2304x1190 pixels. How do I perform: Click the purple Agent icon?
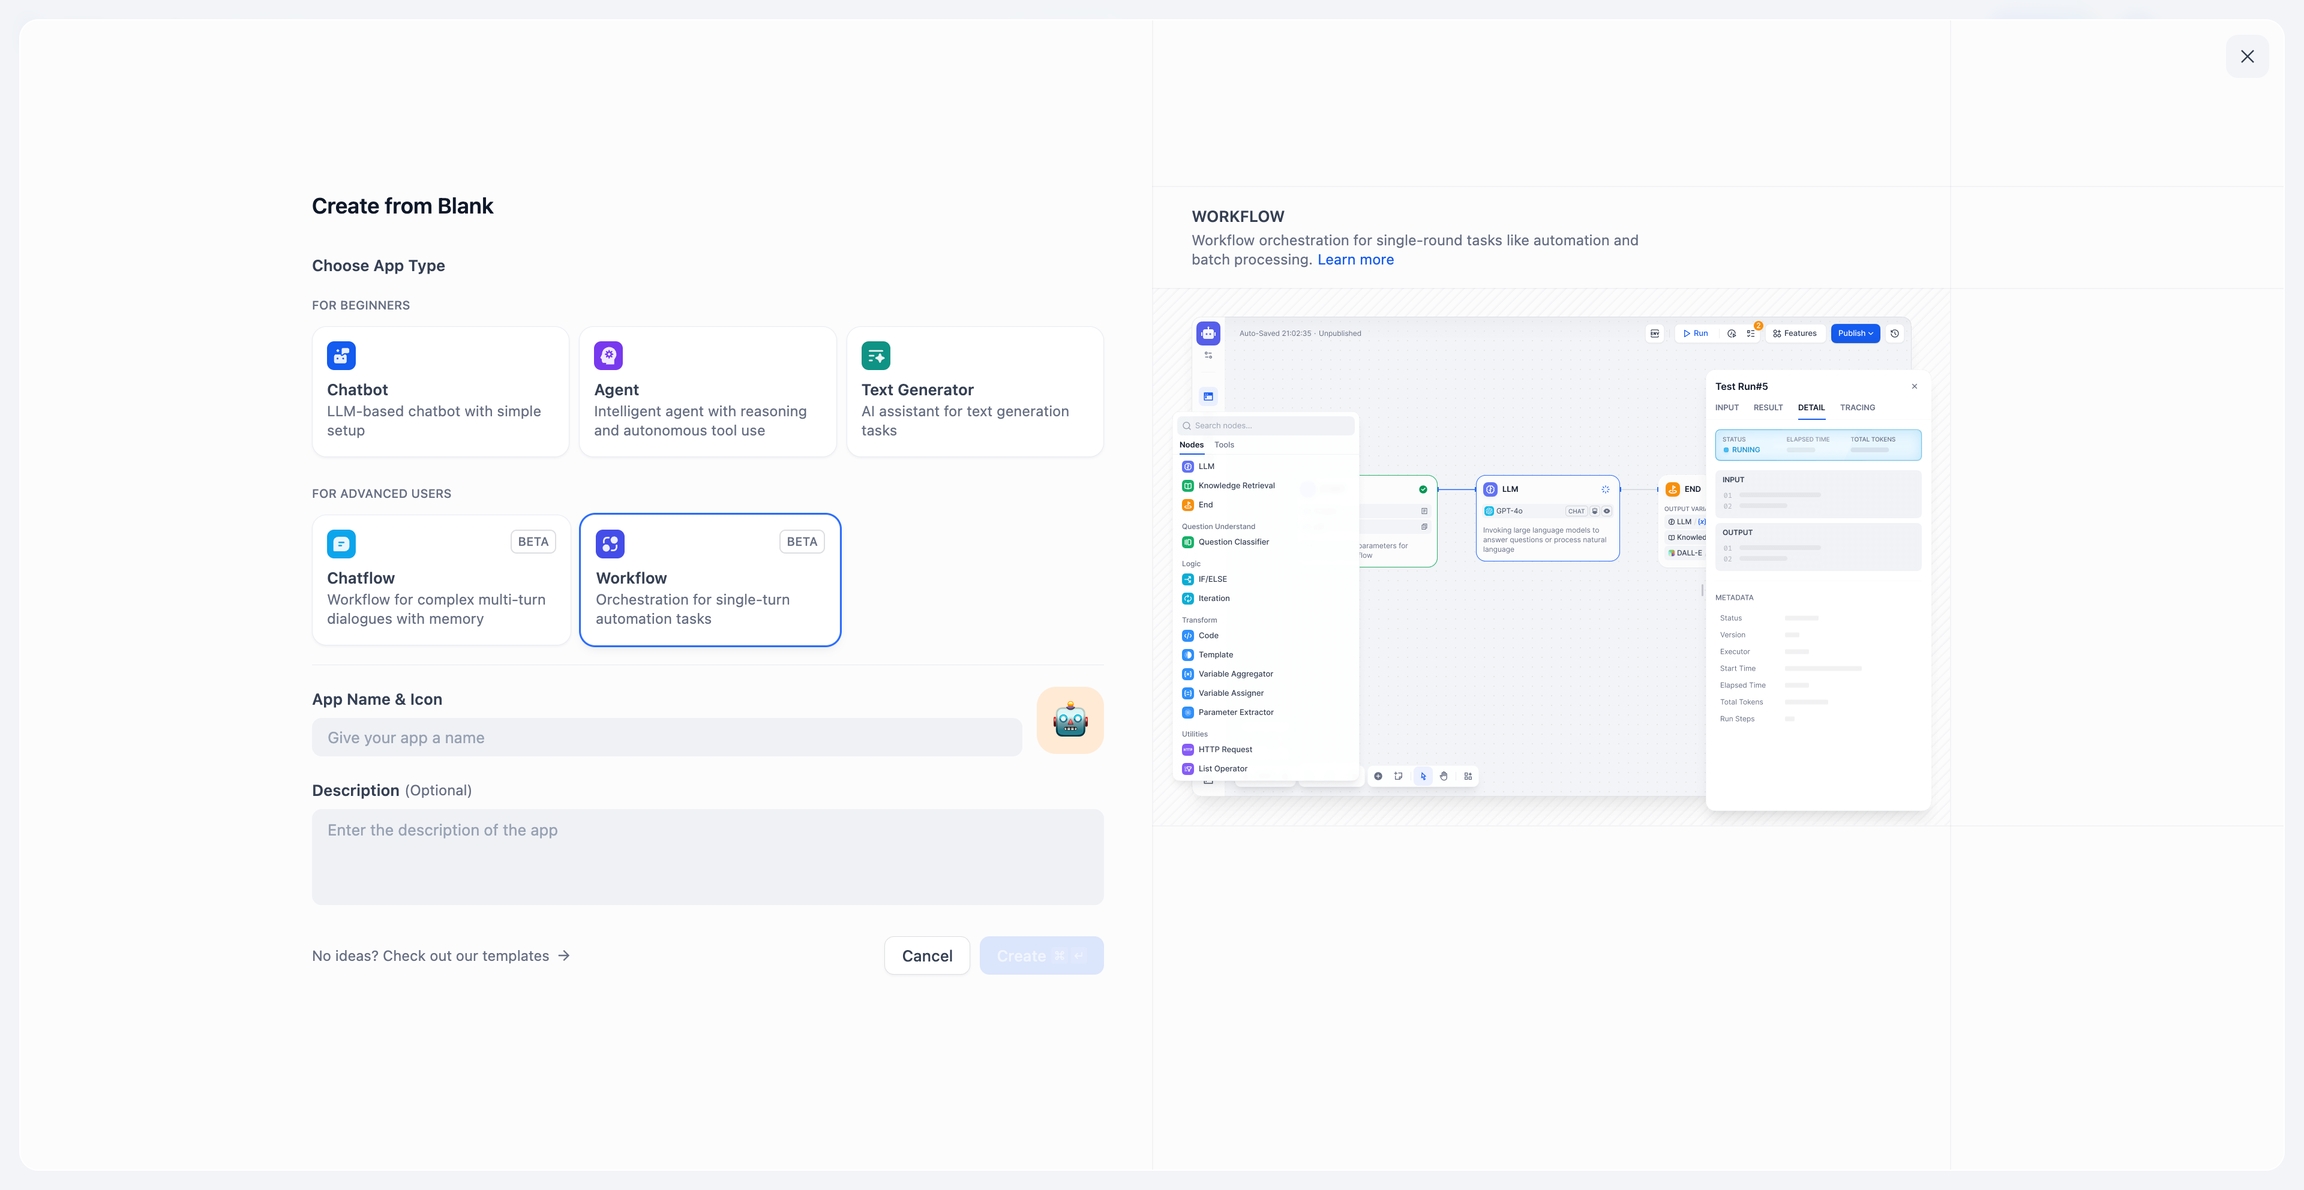(x=608, y=355)
